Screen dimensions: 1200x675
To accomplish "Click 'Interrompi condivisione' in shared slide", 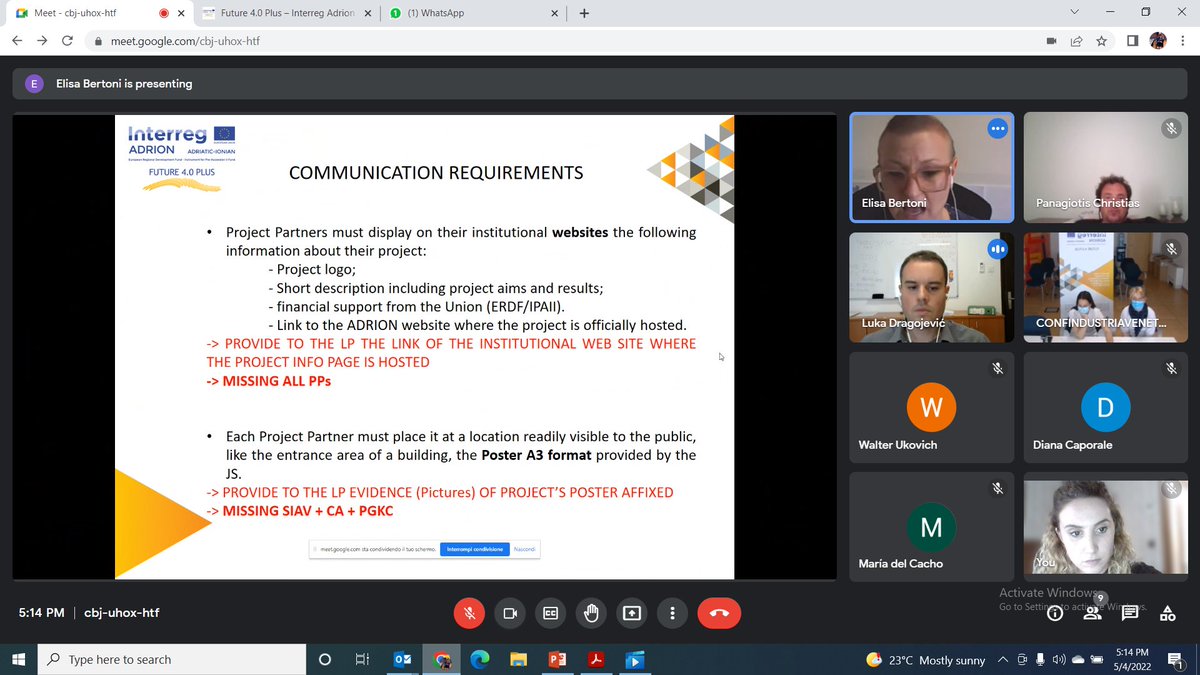I will [x=474, y=550].
